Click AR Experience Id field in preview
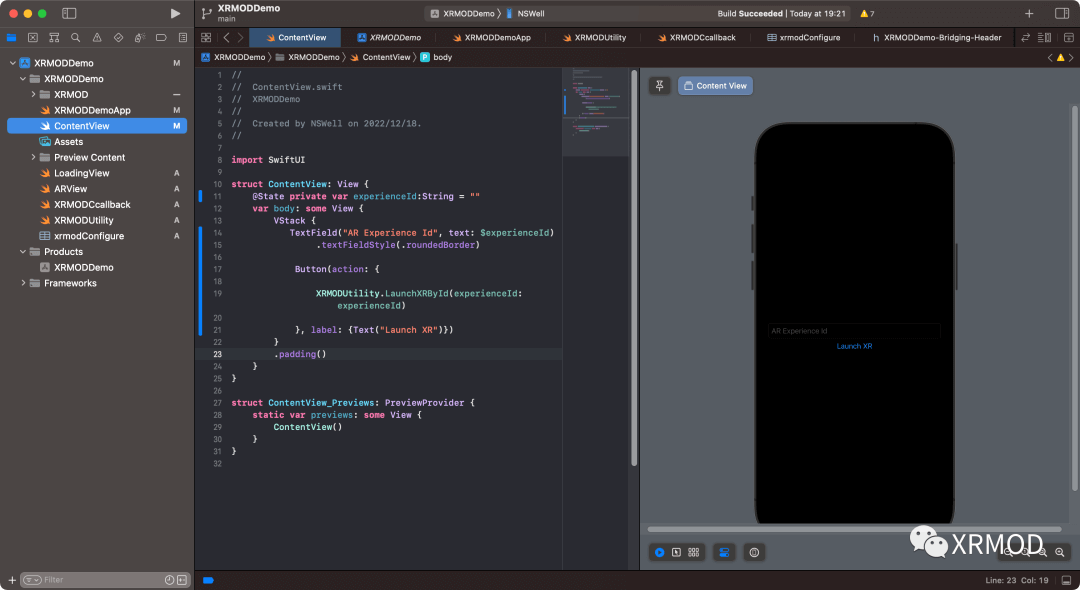This screenshot has height=590, width=1080. click(x=854, y=331)
